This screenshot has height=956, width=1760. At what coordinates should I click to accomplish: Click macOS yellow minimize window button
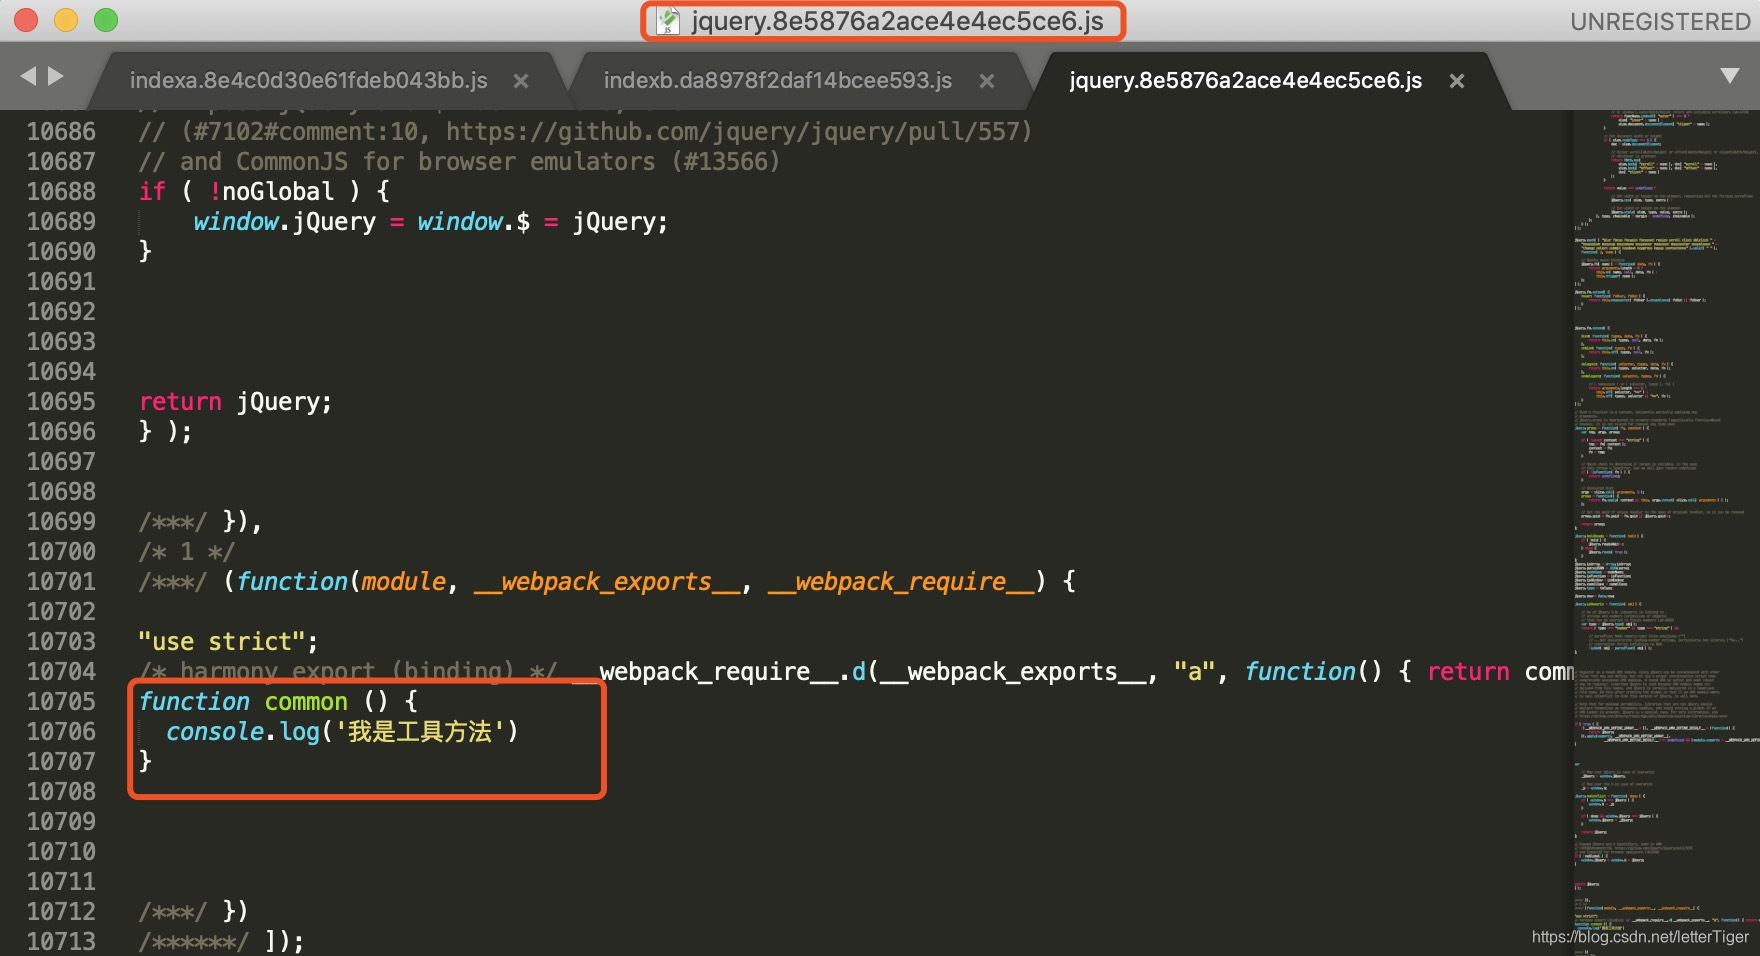[66, 20]
